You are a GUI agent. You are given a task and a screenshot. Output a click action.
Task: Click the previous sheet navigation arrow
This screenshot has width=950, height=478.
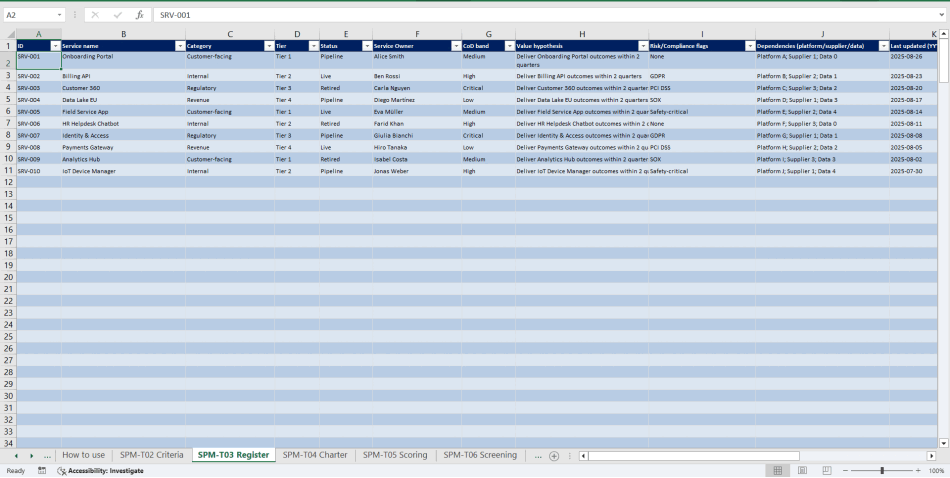coord(16,456)
